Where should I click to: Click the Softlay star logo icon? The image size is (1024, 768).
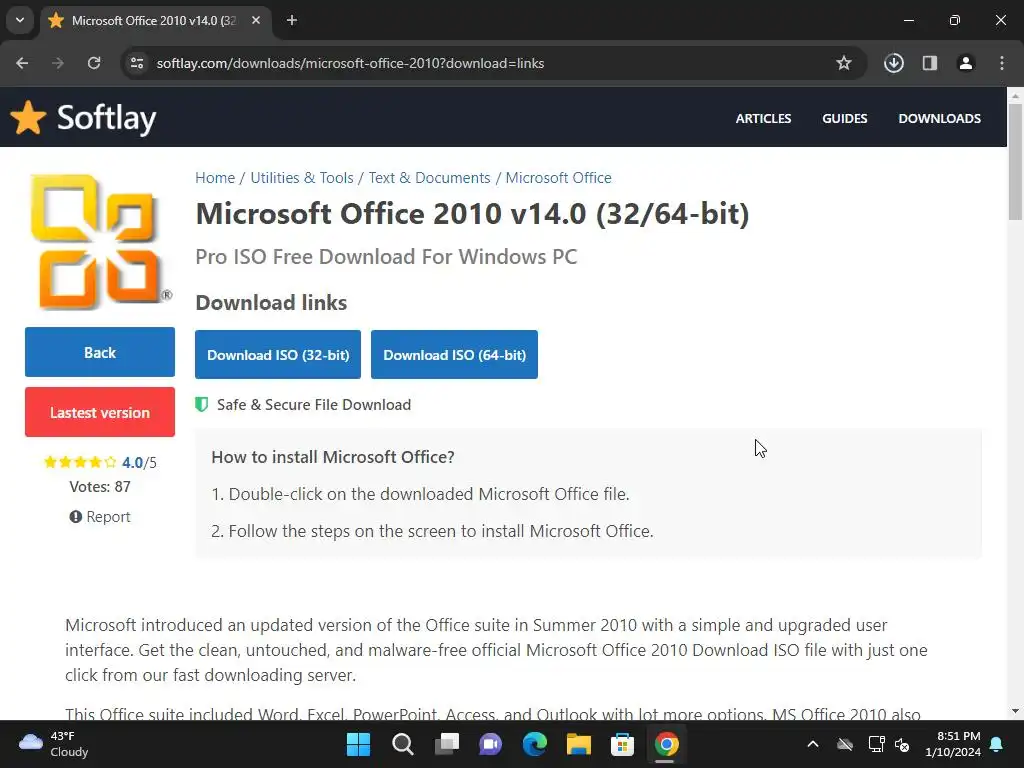point(28,118)
